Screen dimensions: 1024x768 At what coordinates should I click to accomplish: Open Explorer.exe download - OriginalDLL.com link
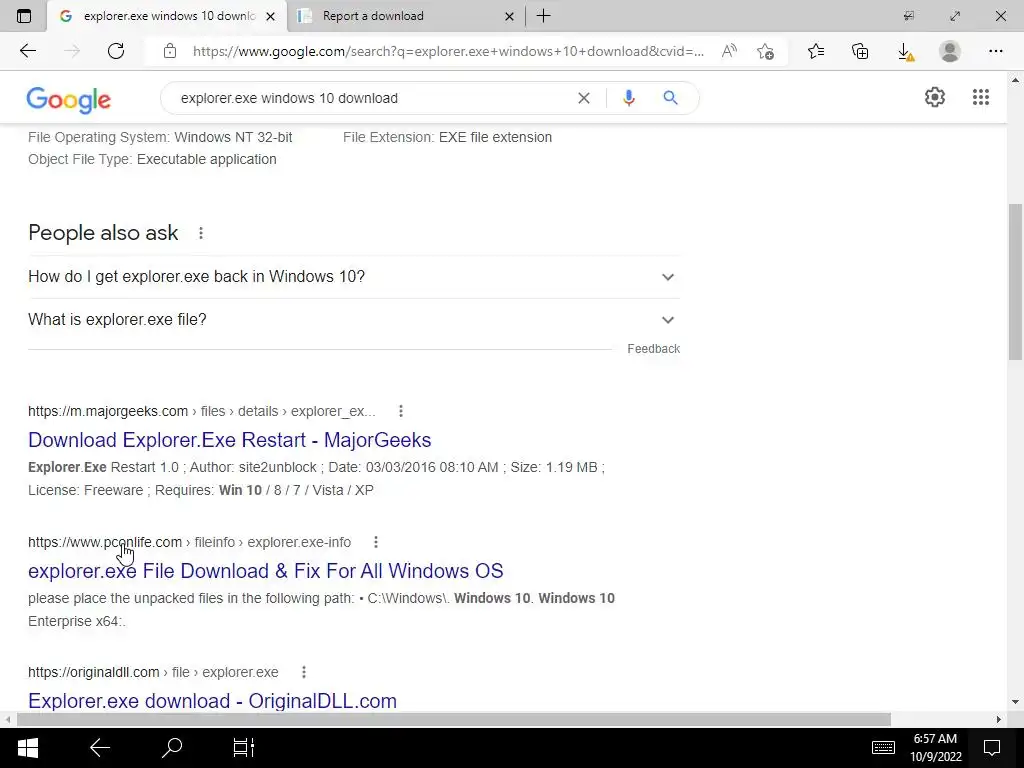pos(212,701)
